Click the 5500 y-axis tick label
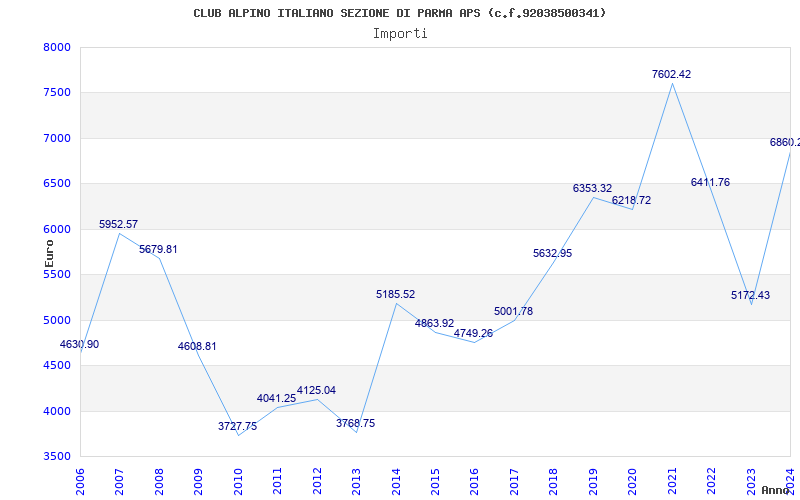The width and height of the screenshot is (800, 500). 57,274
